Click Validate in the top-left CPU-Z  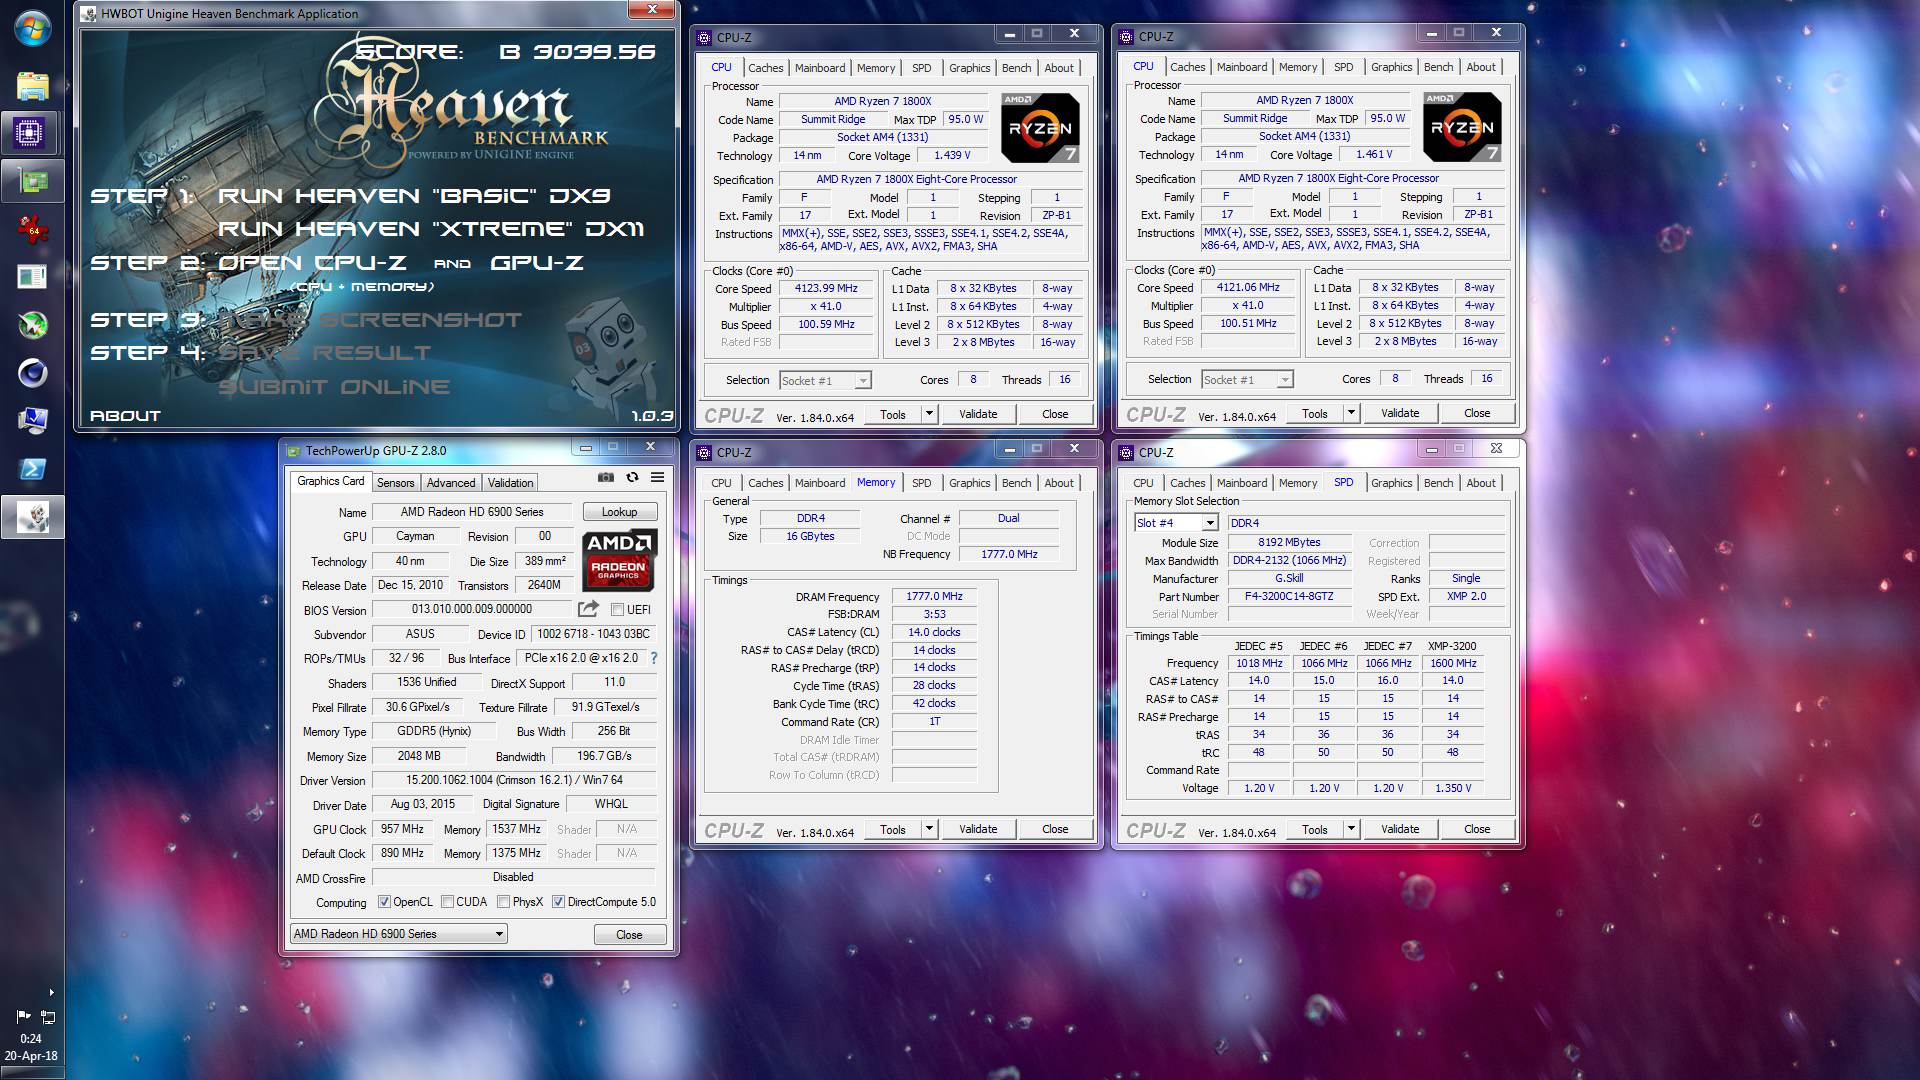(978, 414)
